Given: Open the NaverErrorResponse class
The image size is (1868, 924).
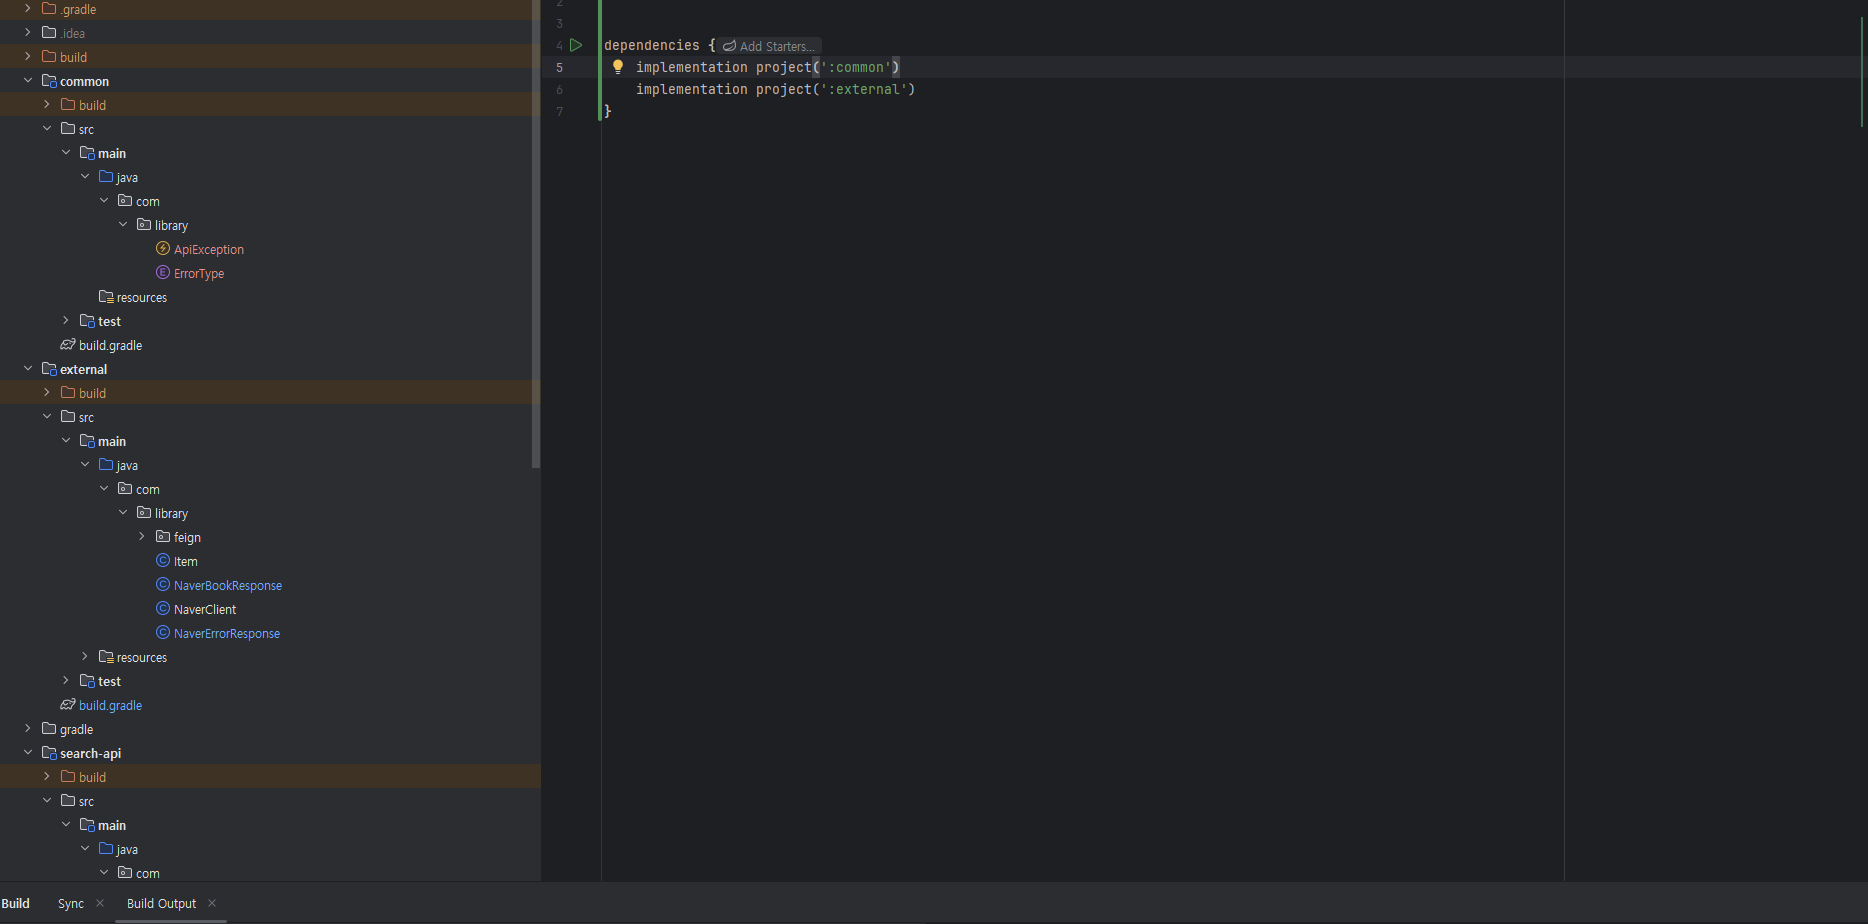Looking at the screenshot, I should [x=226, y=633].
